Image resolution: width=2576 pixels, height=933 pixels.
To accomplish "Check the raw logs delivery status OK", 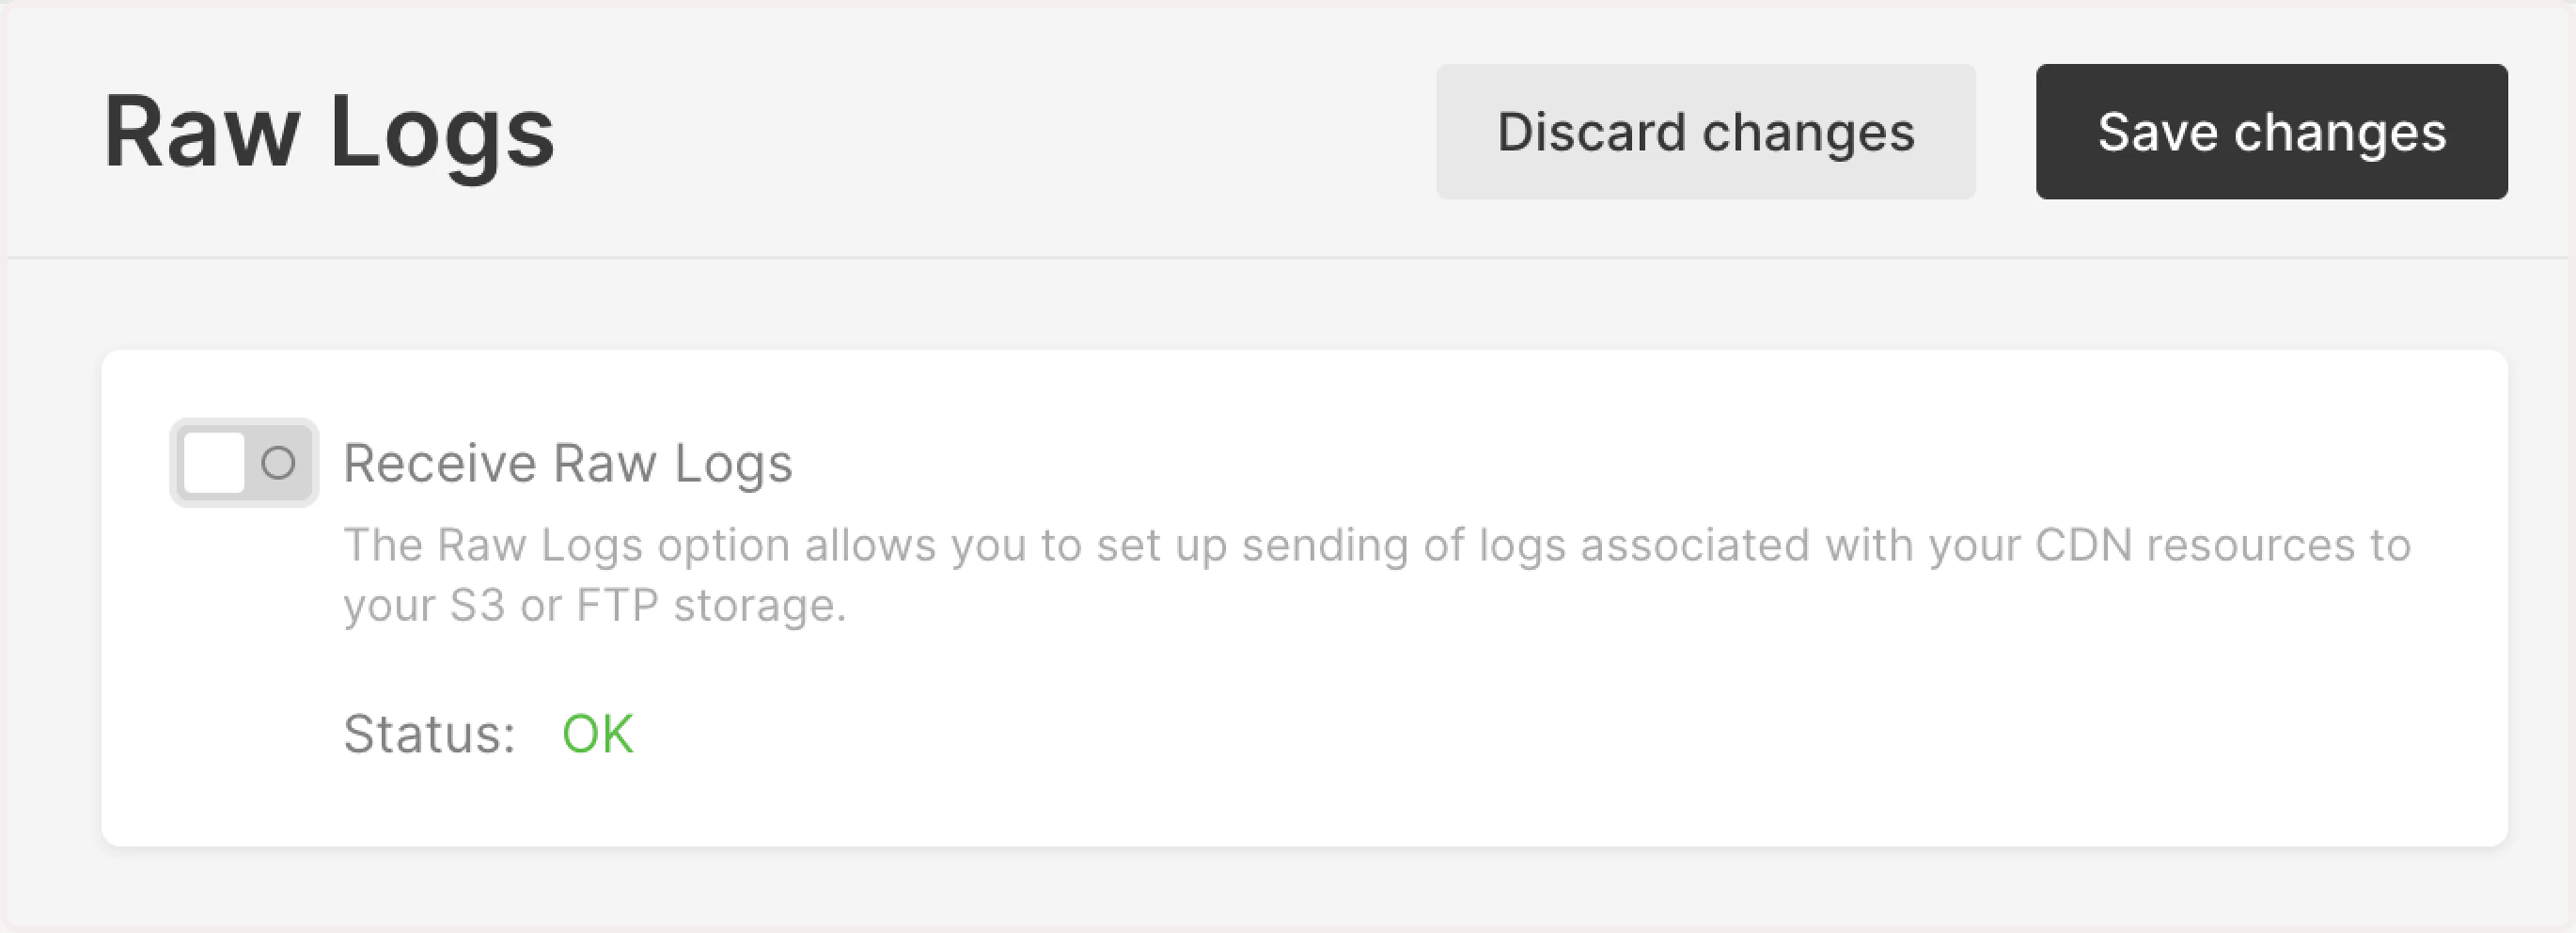I will point(597,733).
